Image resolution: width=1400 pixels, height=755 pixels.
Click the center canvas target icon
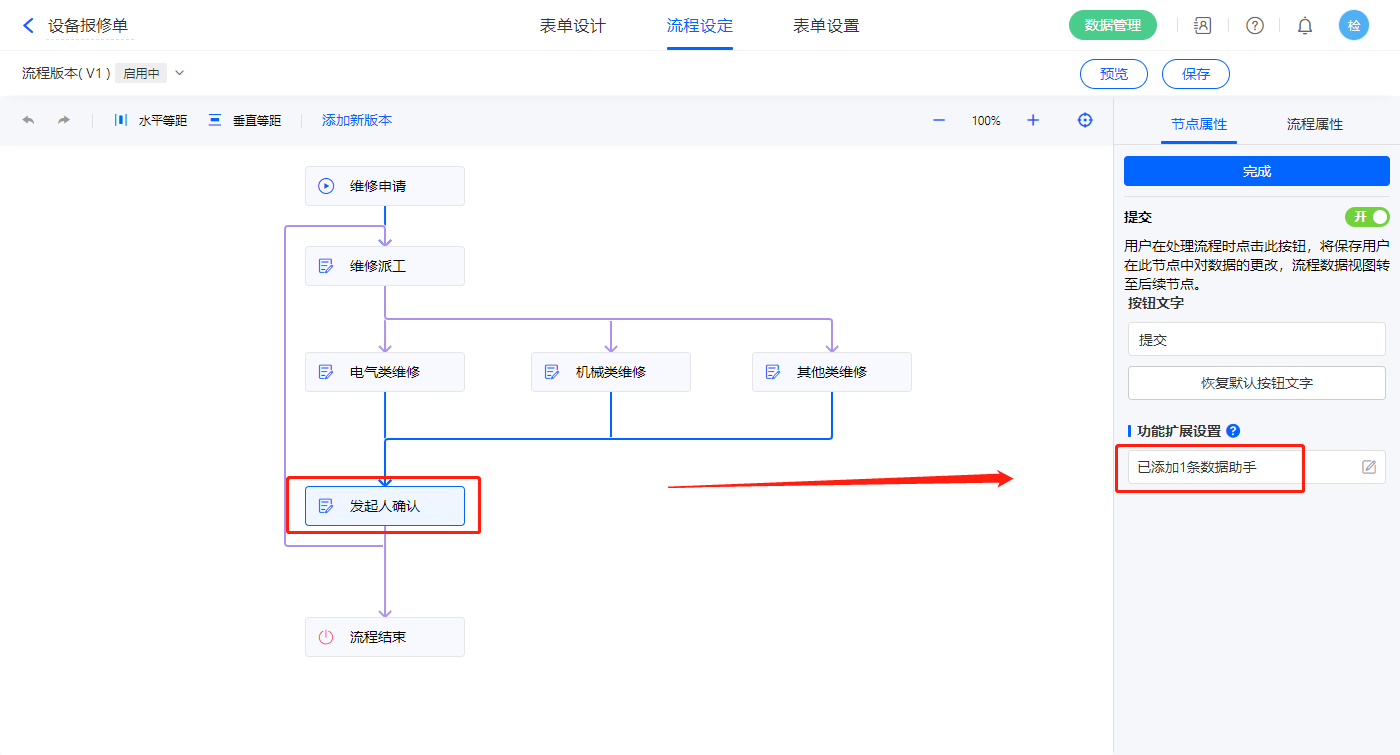pyautogui.click(x=1085, y=120)
